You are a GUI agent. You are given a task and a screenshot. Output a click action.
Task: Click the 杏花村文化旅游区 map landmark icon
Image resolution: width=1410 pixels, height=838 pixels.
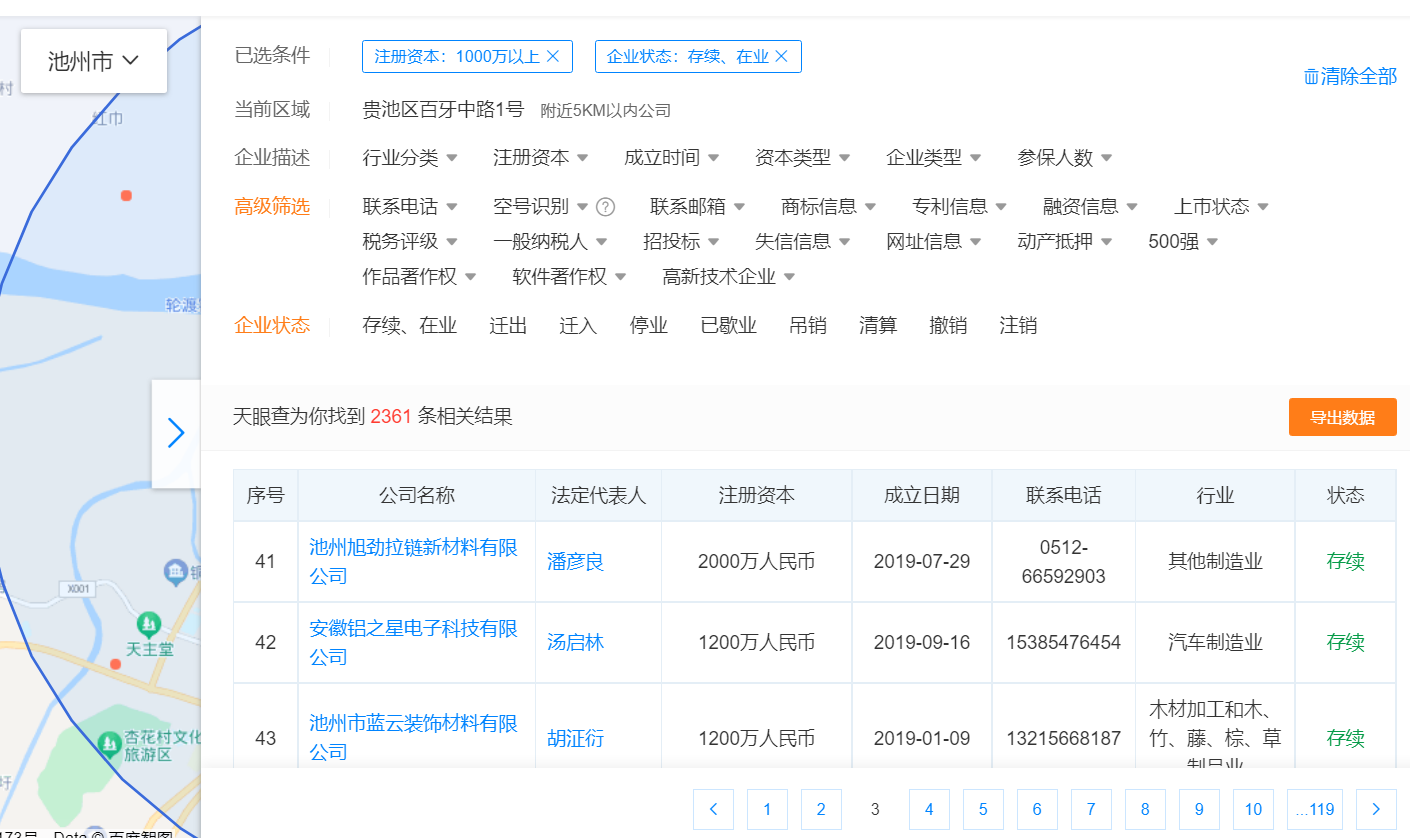(109, 744)
